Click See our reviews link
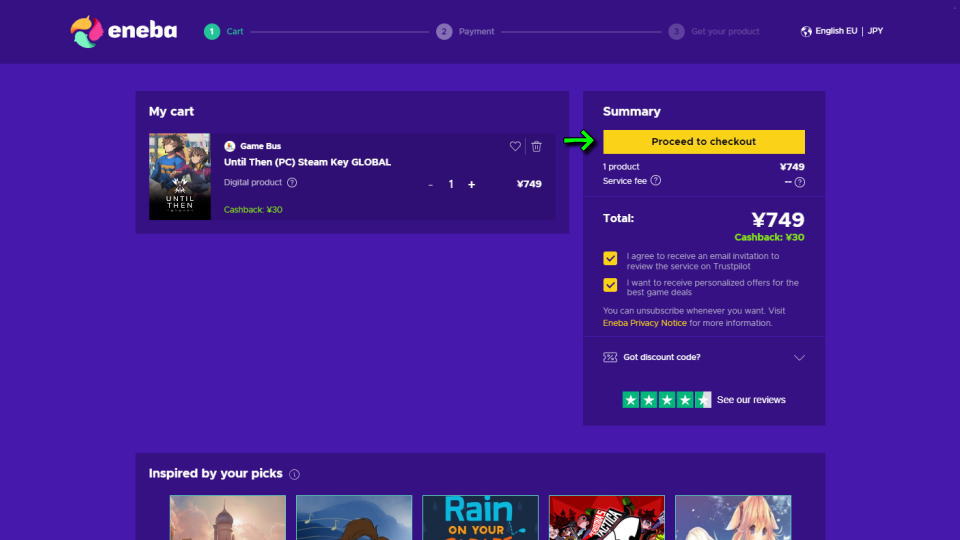 point(751,400)
